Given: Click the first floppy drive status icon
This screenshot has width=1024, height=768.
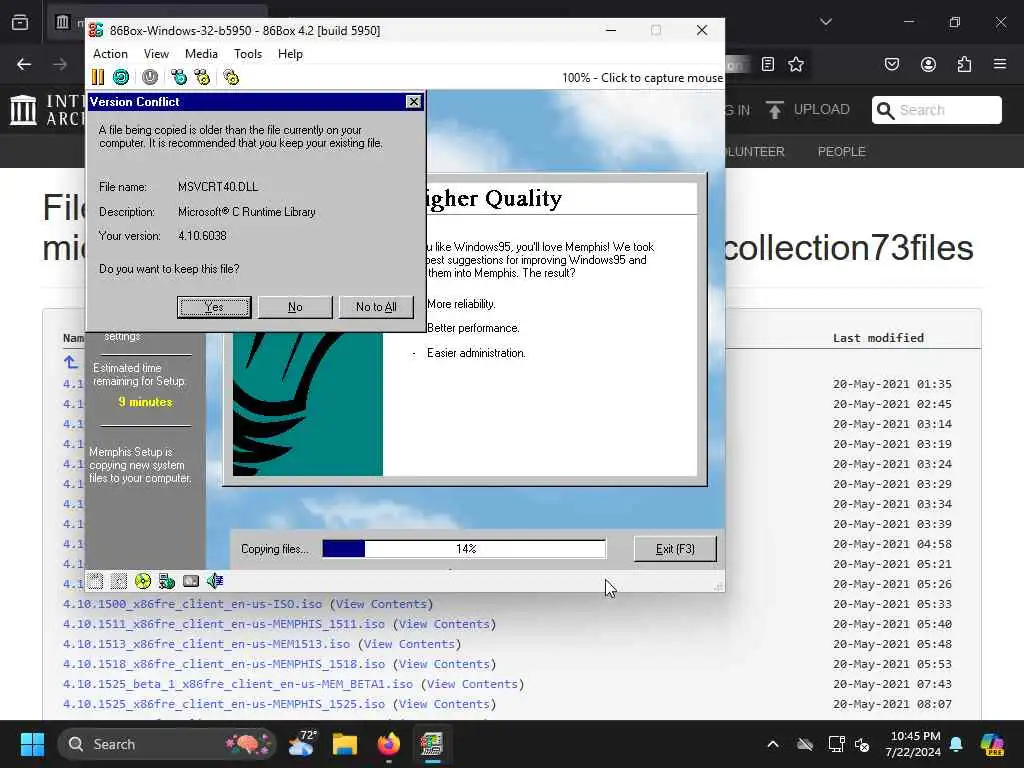Looking at the screenshot, I should tap(95, 581).
